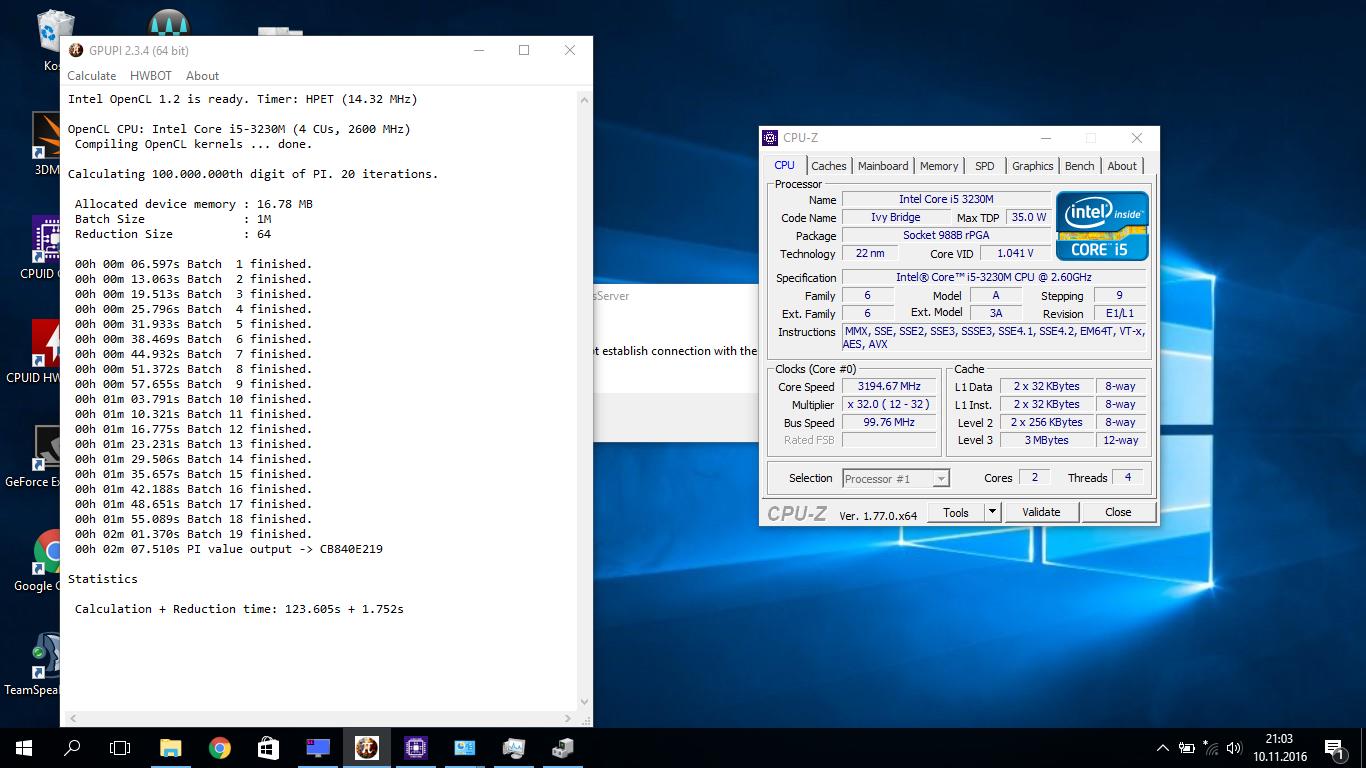This screenshot has height=768, width=1366.
Task: Click the Multiplier value x 32.0
Action: (x=889, y=404)
